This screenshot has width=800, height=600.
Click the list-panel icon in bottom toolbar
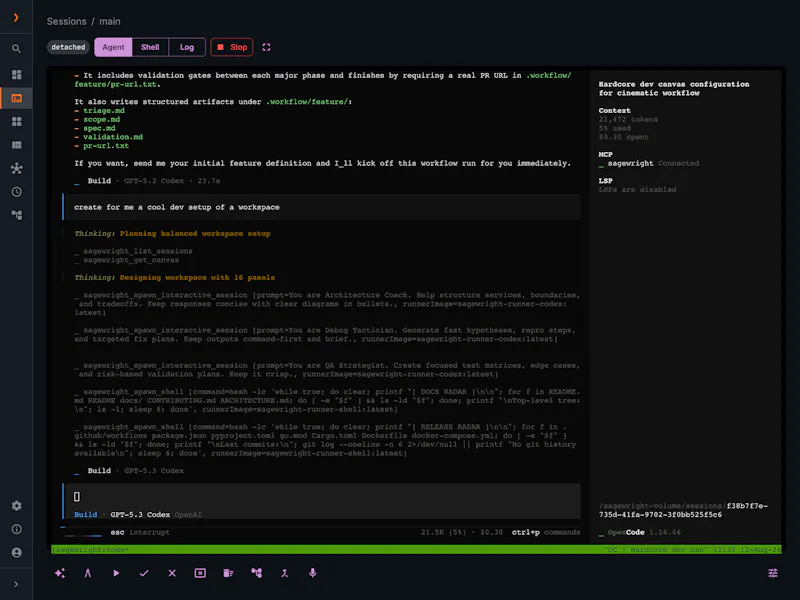228,573
